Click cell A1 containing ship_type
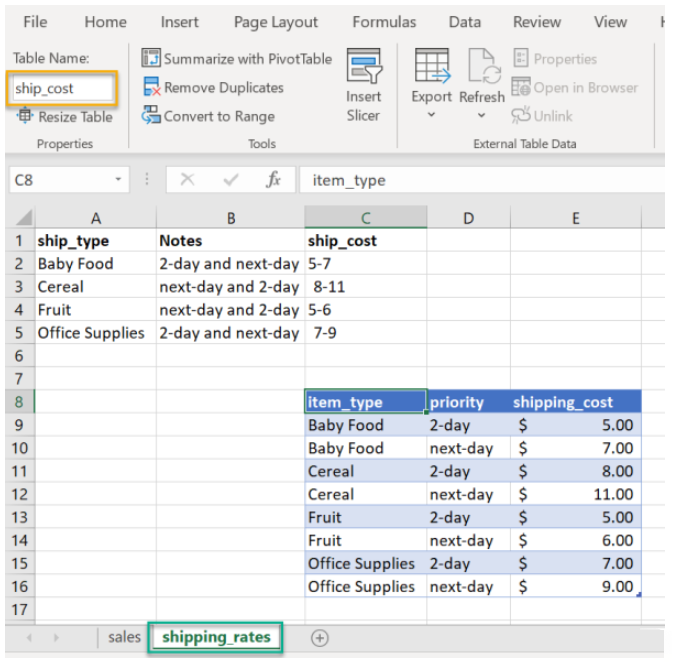 [96, 240]
